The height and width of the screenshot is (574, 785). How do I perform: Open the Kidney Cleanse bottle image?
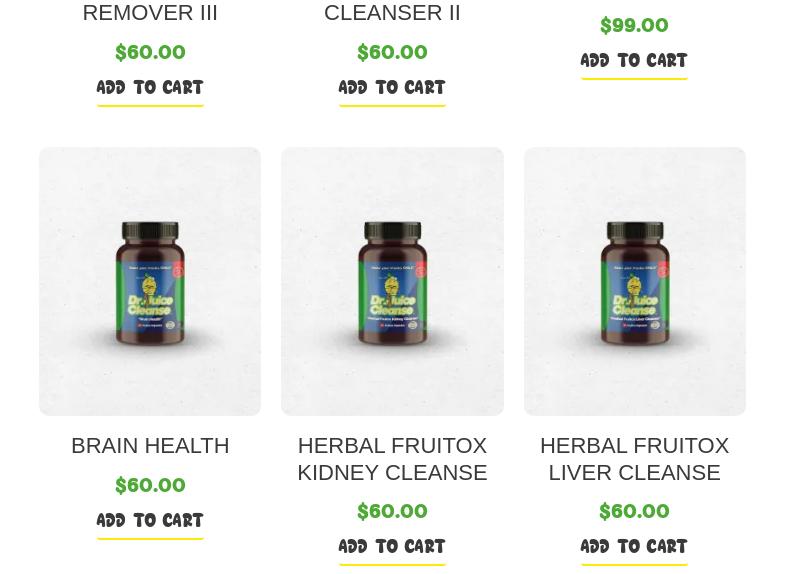(x=392, y=281)
